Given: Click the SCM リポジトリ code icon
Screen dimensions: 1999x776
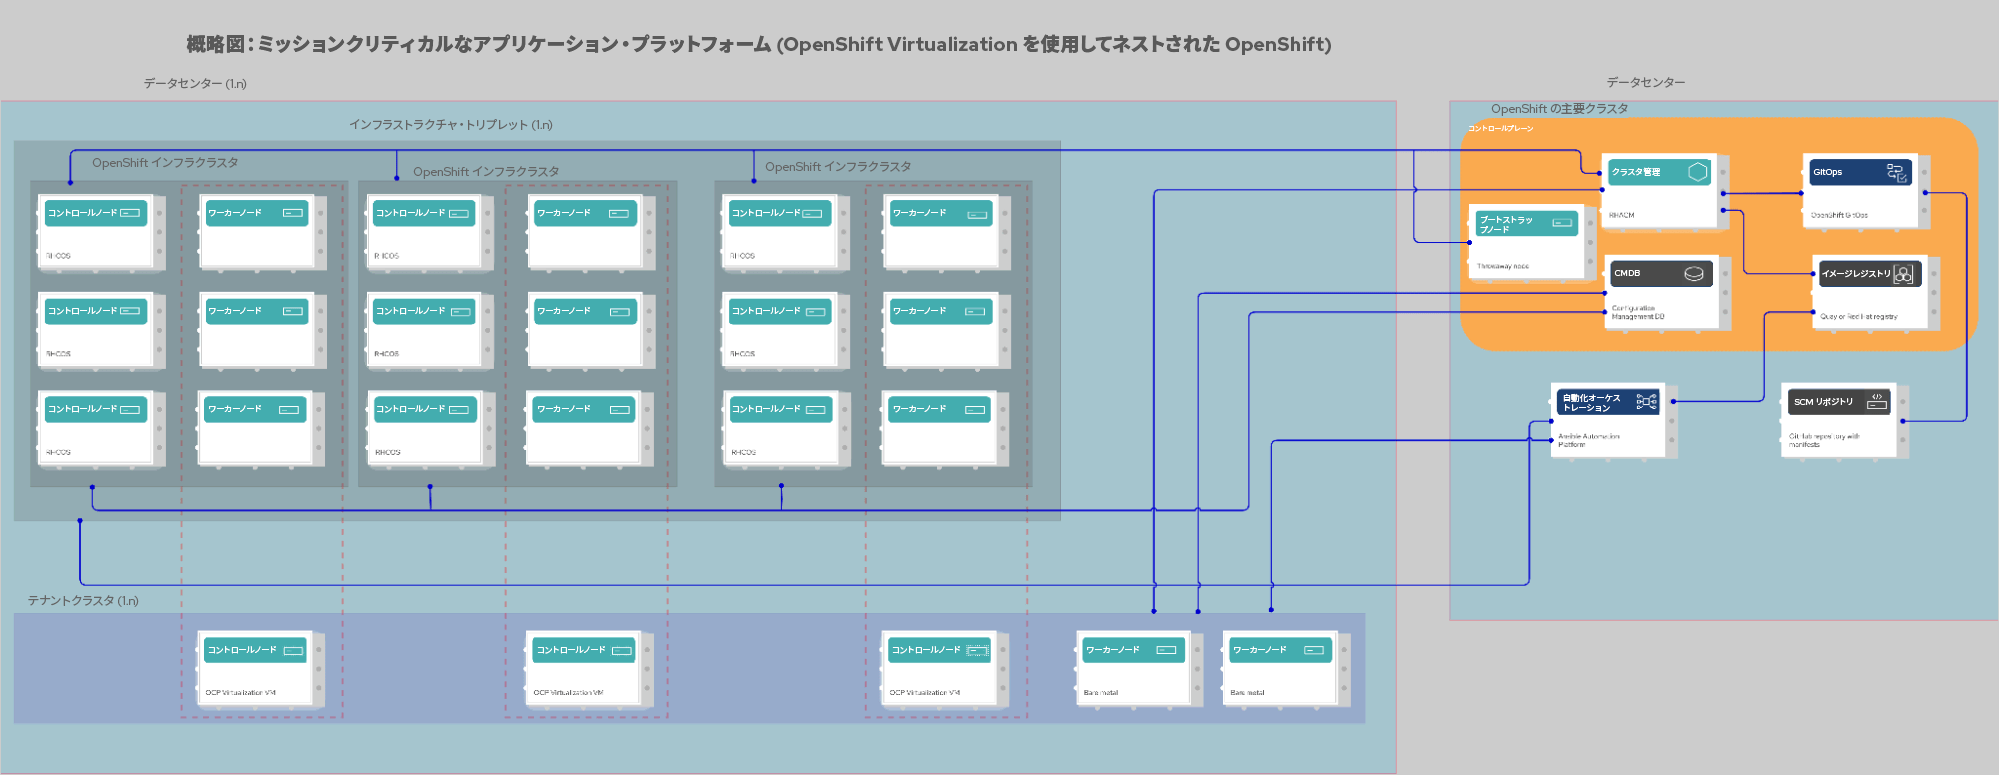Looking at the screenshot, I should click(x=1877, y=401).
